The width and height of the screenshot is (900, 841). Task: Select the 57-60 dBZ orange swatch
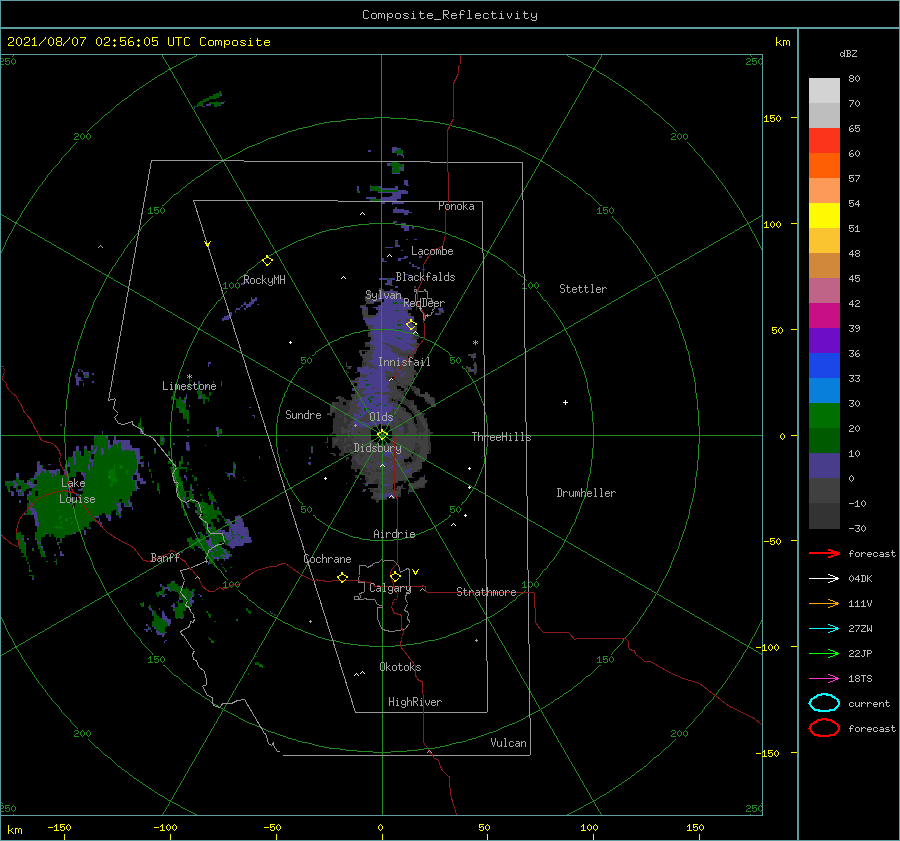point(824,165)
